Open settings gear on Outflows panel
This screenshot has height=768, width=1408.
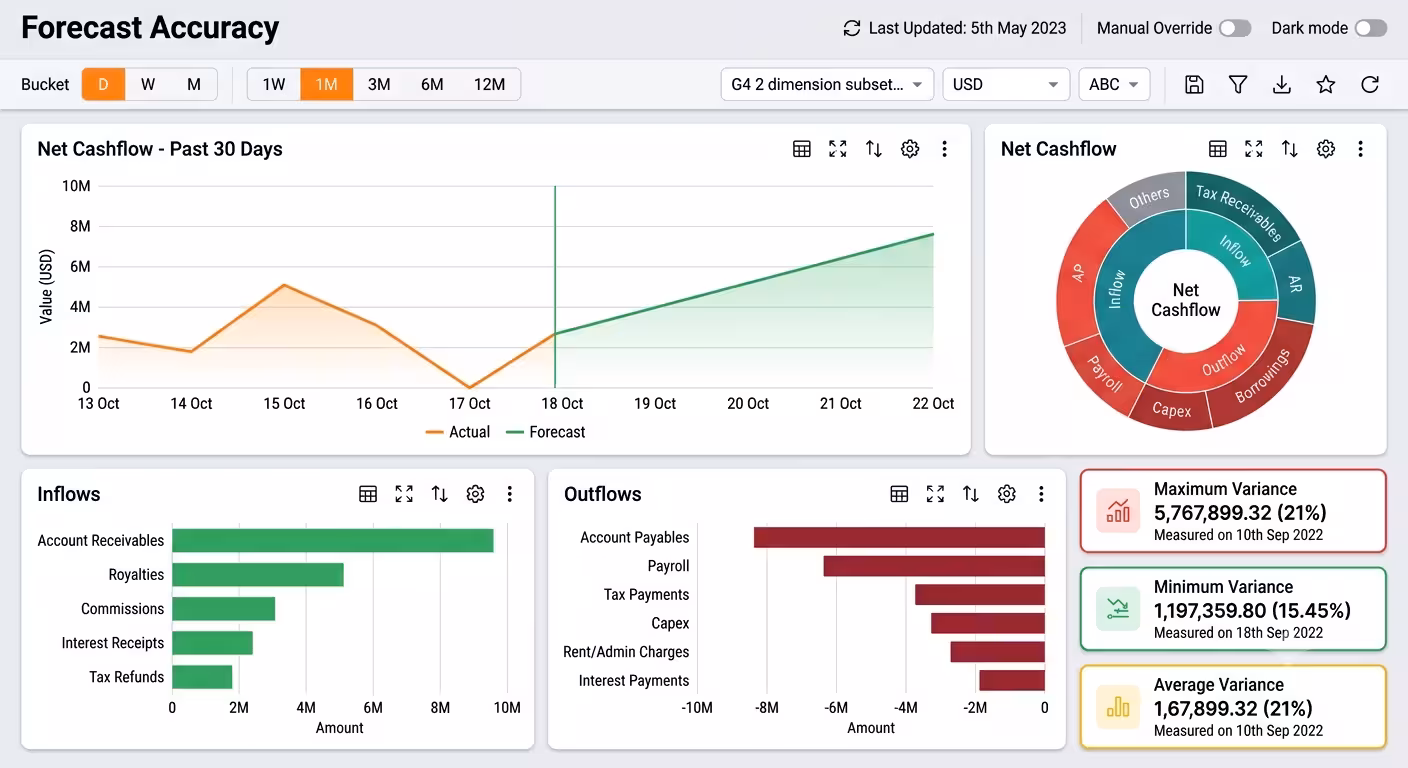point(1007,494)
